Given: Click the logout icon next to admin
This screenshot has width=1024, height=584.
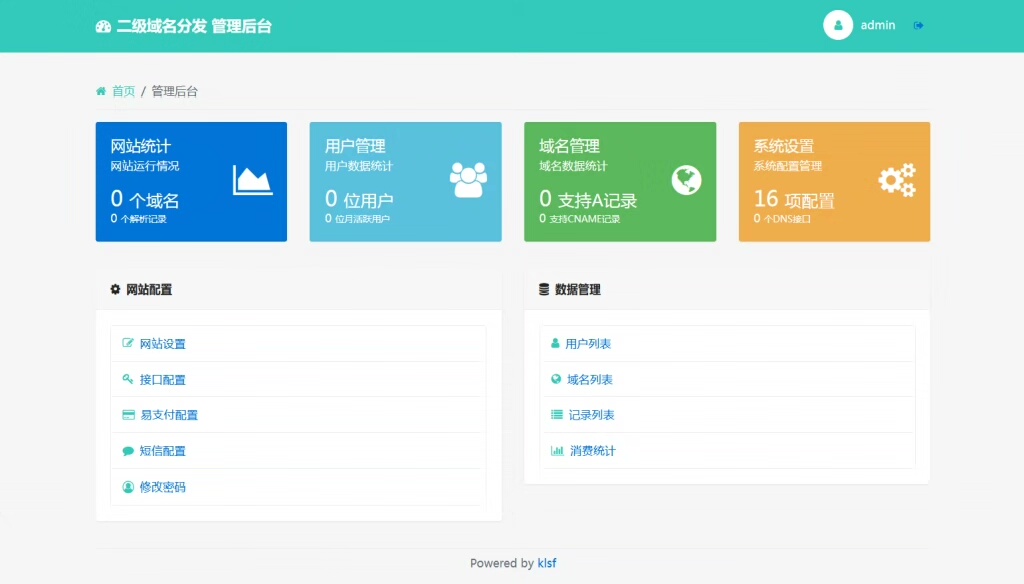Looking at the screenshot, I should click(918, 26).
